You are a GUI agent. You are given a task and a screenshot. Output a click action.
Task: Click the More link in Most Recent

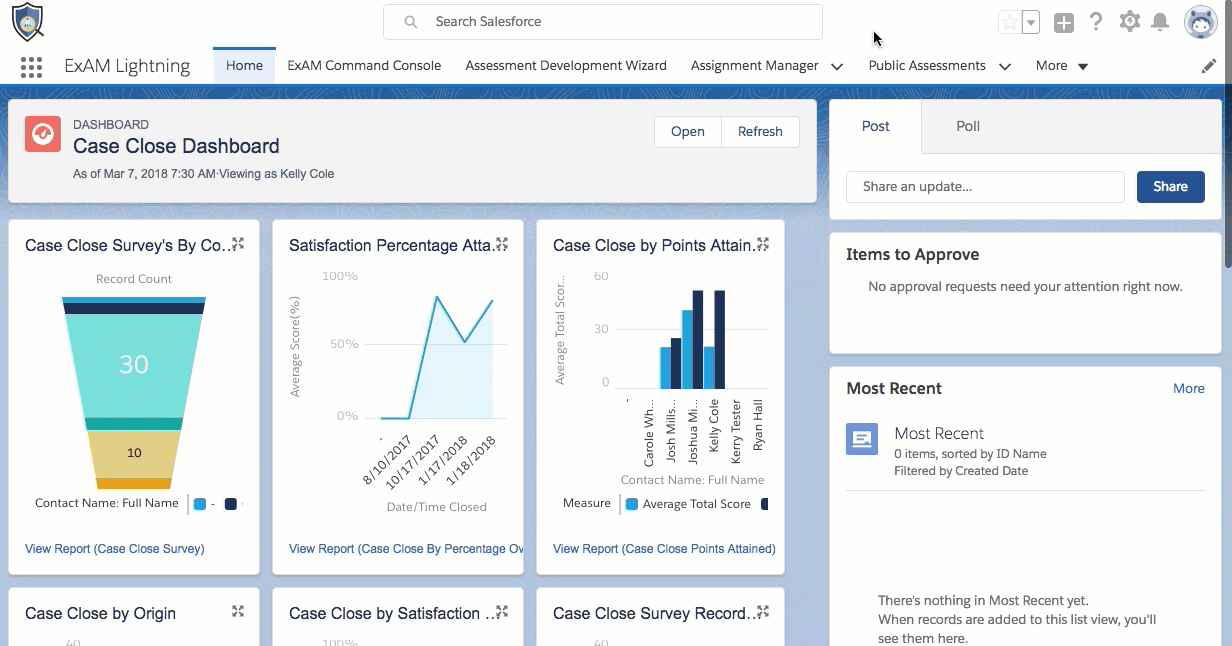coord(1189,388)
